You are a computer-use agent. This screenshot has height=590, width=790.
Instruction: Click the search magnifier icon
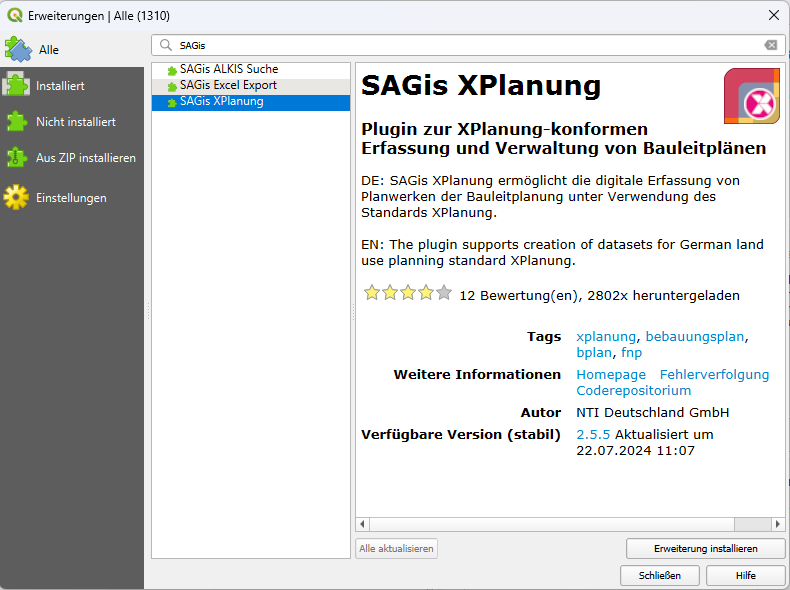pyautogui.click(x=165, y=45)
